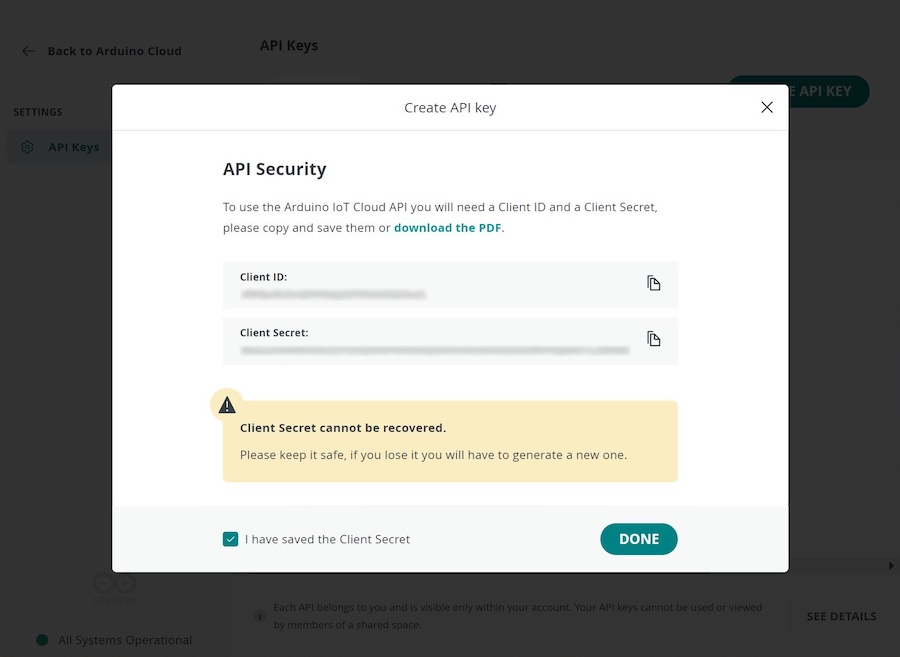The image size is (900, 657).
Task: Select the gear icon next to API Keys
Action: [x=26, y=146]
